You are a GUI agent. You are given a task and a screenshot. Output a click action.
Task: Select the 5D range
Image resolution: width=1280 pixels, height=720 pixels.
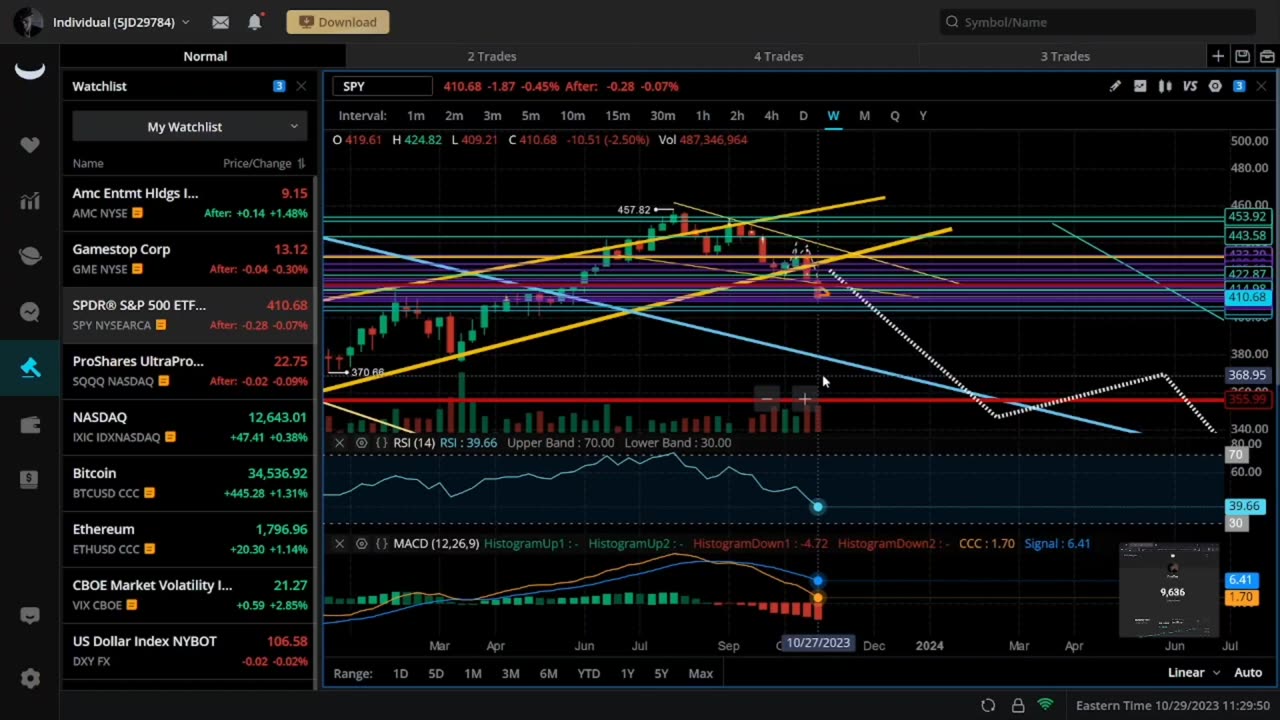(x=436, y=673)
